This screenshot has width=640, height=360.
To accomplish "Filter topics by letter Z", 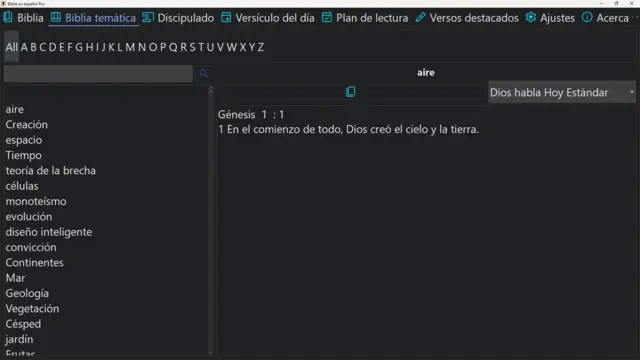I will (260, 47).
